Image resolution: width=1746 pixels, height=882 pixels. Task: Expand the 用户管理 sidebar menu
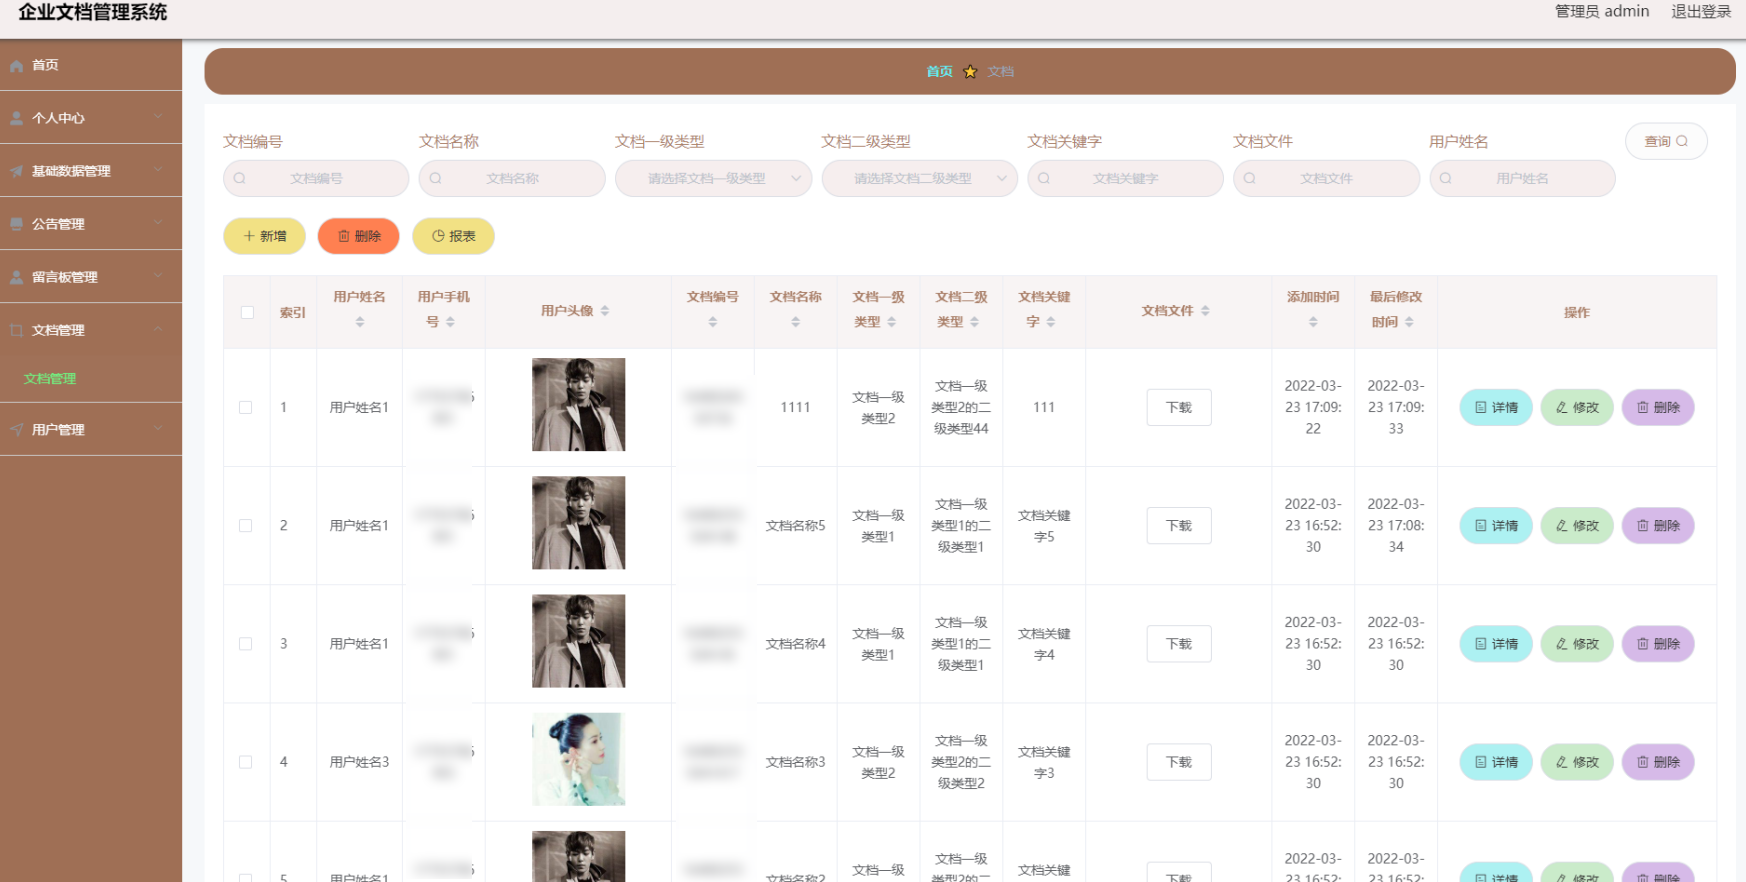point(91,430)
